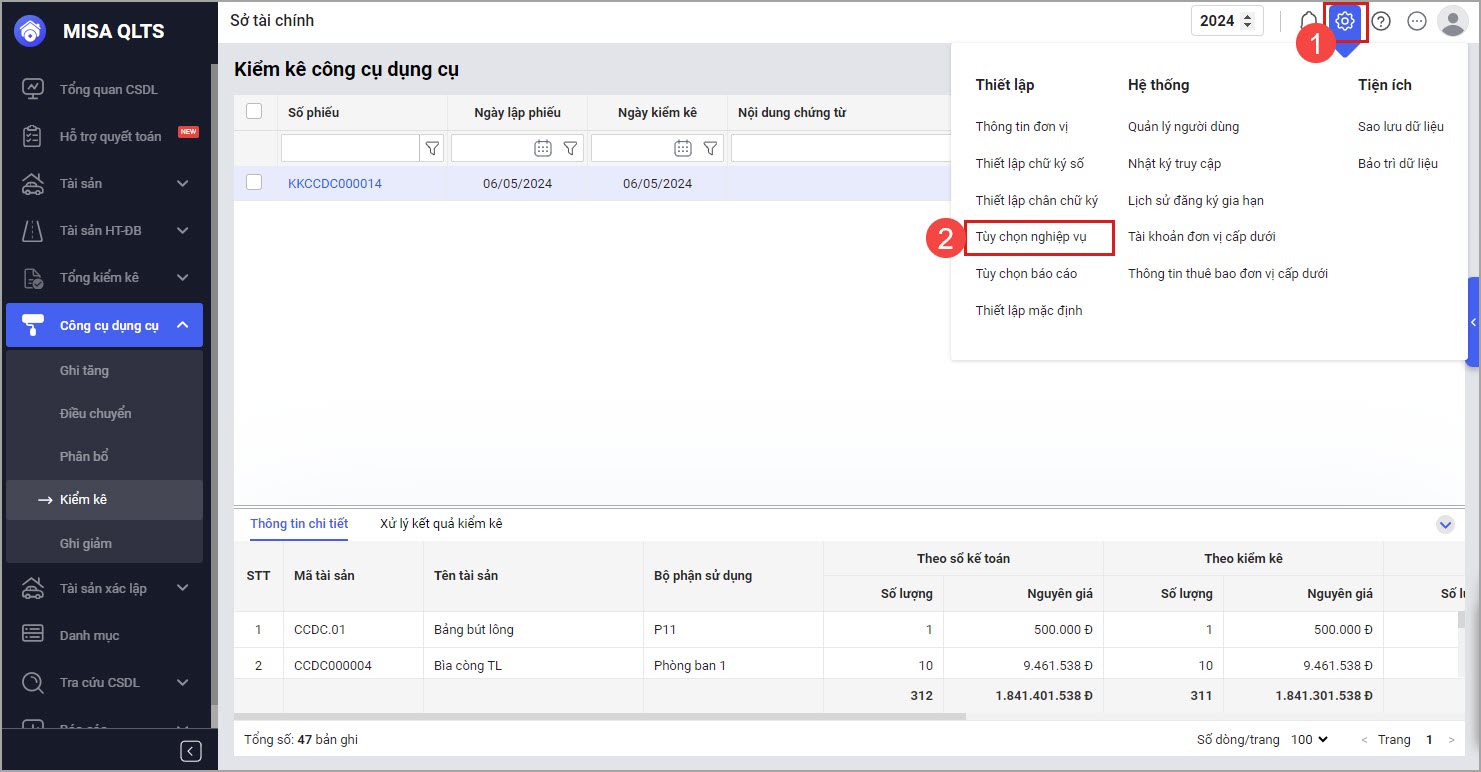Click the help question mark icon
Image resolution: width=1481 pixels, height=772 pixels.
click(x=1381, y=21)
